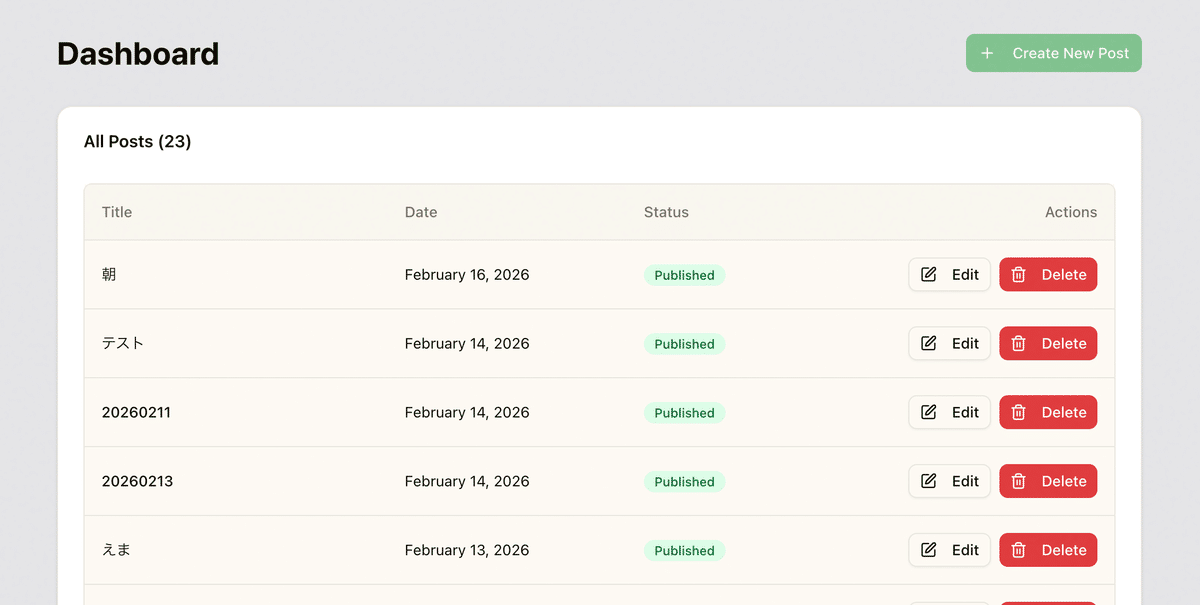Image resolution: width=1200 pixels, height=605 pixels.
Task: Click the February 13, 2026 date cell
Action: pos(467,550)
